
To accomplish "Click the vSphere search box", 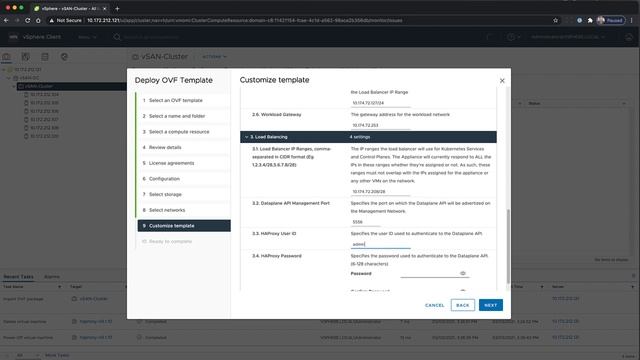I will pos(151,37).
